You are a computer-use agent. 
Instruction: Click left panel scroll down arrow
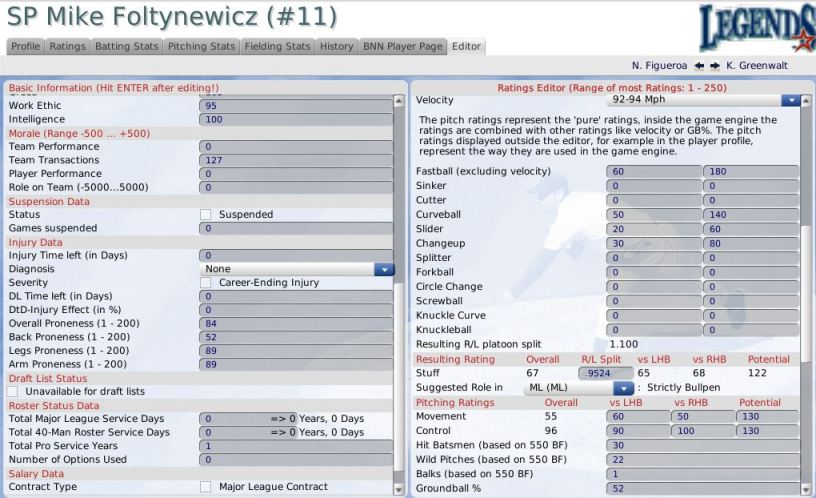[399, 489]
